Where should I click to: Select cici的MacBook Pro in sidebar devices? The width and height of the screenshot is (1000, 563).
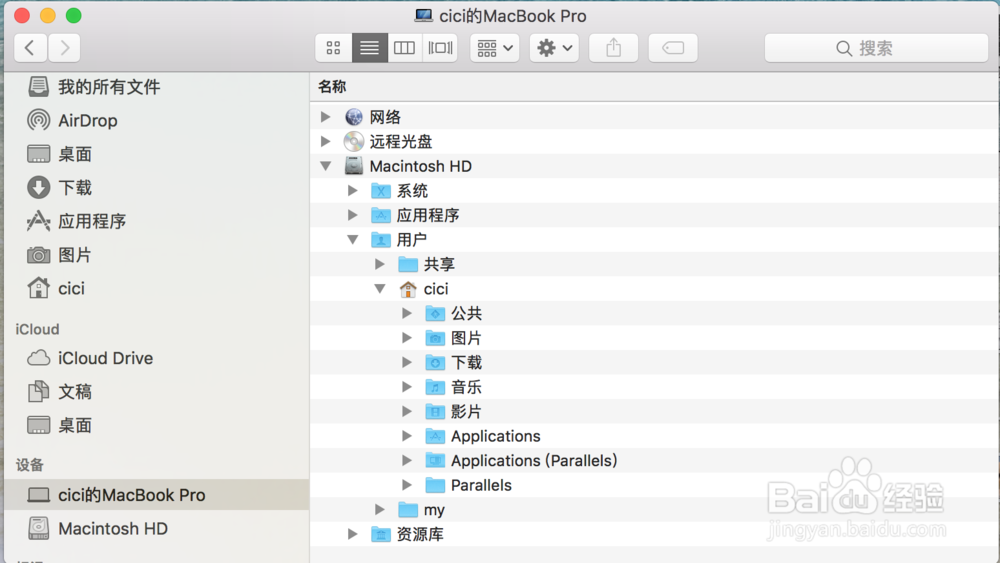[x=156, y=495]
